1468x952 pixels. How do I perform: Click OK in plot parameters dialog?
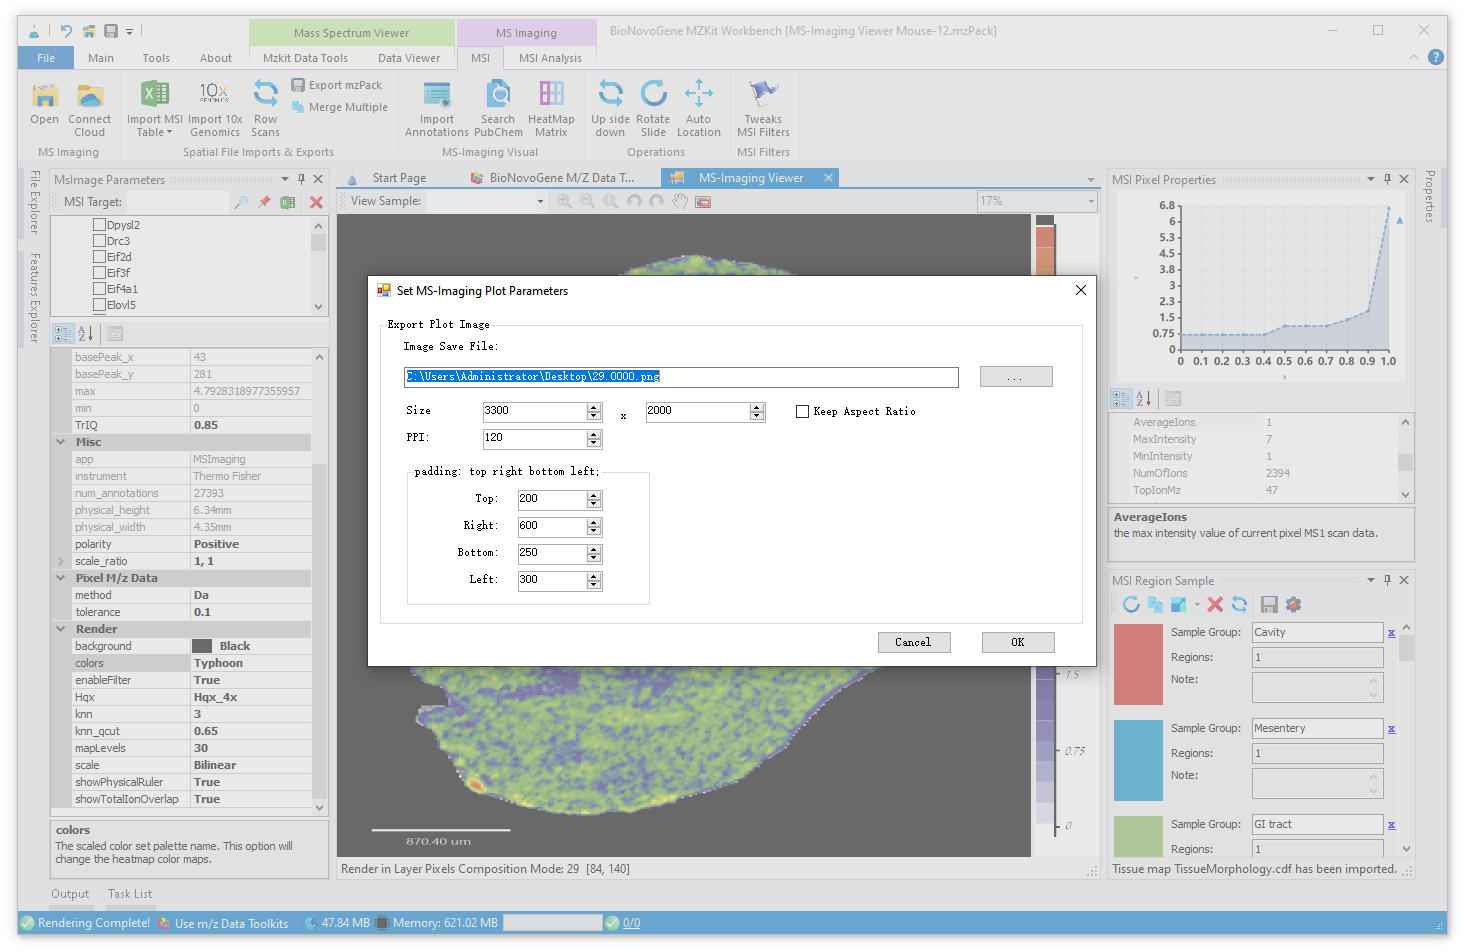(1017, 642)
